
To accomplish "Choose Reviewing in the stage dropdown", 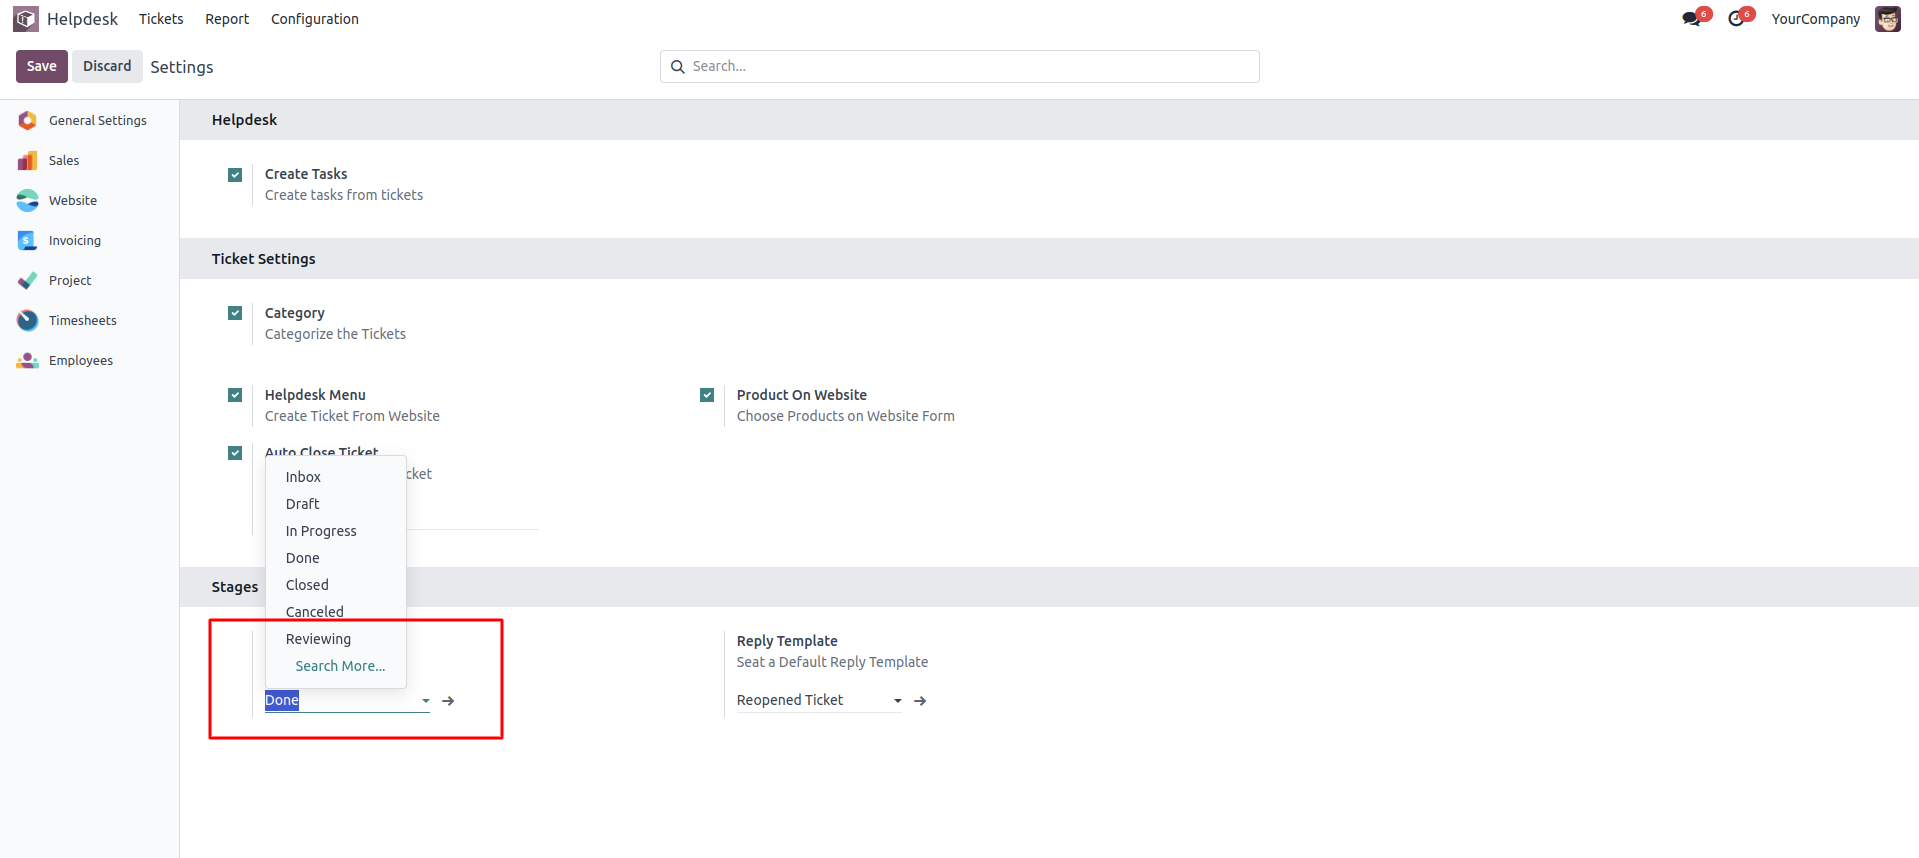I will click(318, 639).
